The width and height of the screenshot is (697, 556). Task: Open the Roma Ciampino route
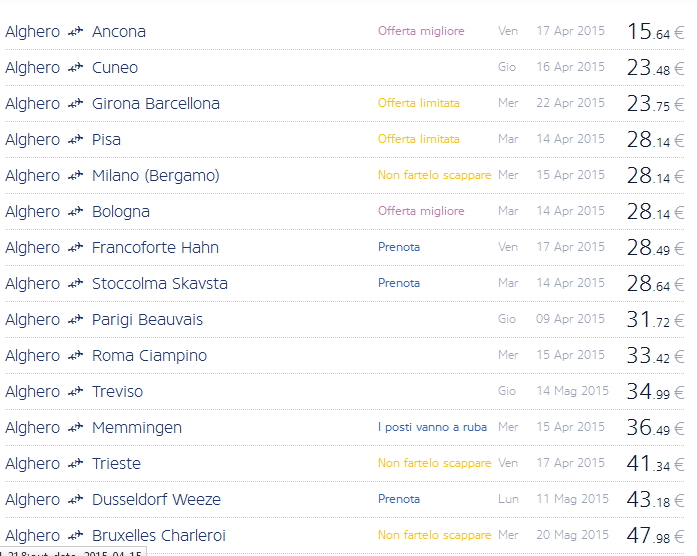[x=149, y=356]
